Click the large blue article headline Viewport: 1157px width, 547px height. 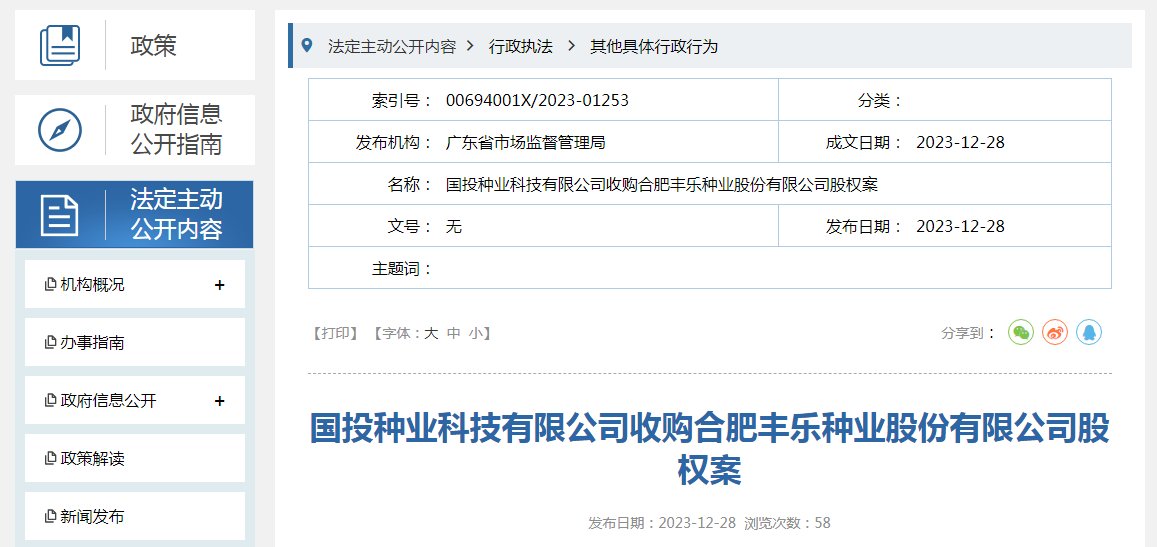tap(709, 449)
